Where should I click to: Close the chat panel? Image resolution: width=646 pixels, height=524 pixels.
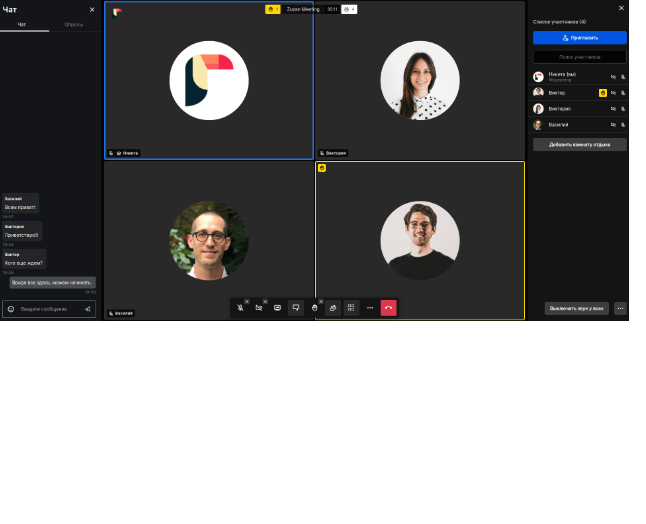click(x=92, y=9)
